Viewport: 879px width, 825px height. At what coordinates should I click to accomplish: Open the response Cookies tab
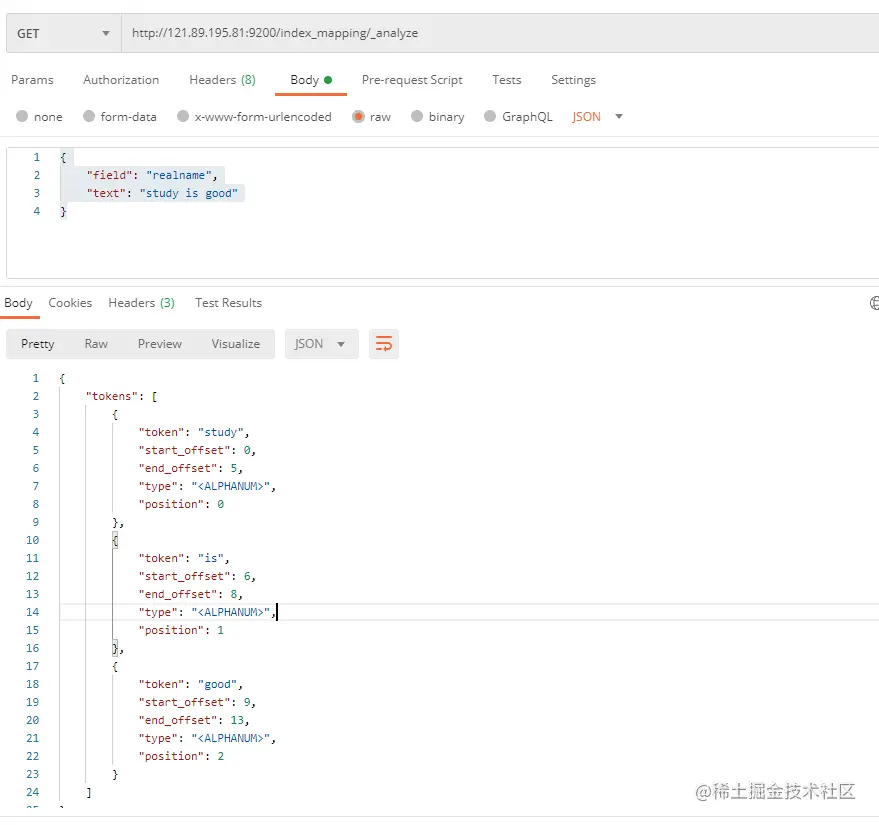70,303
